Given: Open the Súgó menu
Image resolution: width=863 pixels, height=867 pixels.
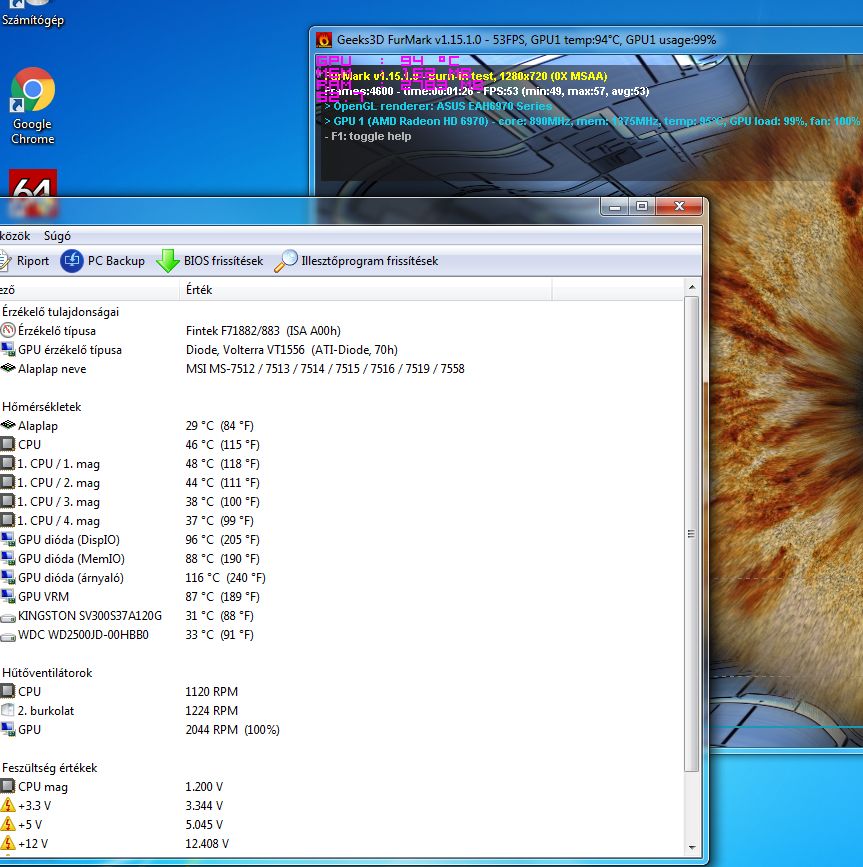Looking at the screenshot, I should pyautogui.click(x=57, y=236).
